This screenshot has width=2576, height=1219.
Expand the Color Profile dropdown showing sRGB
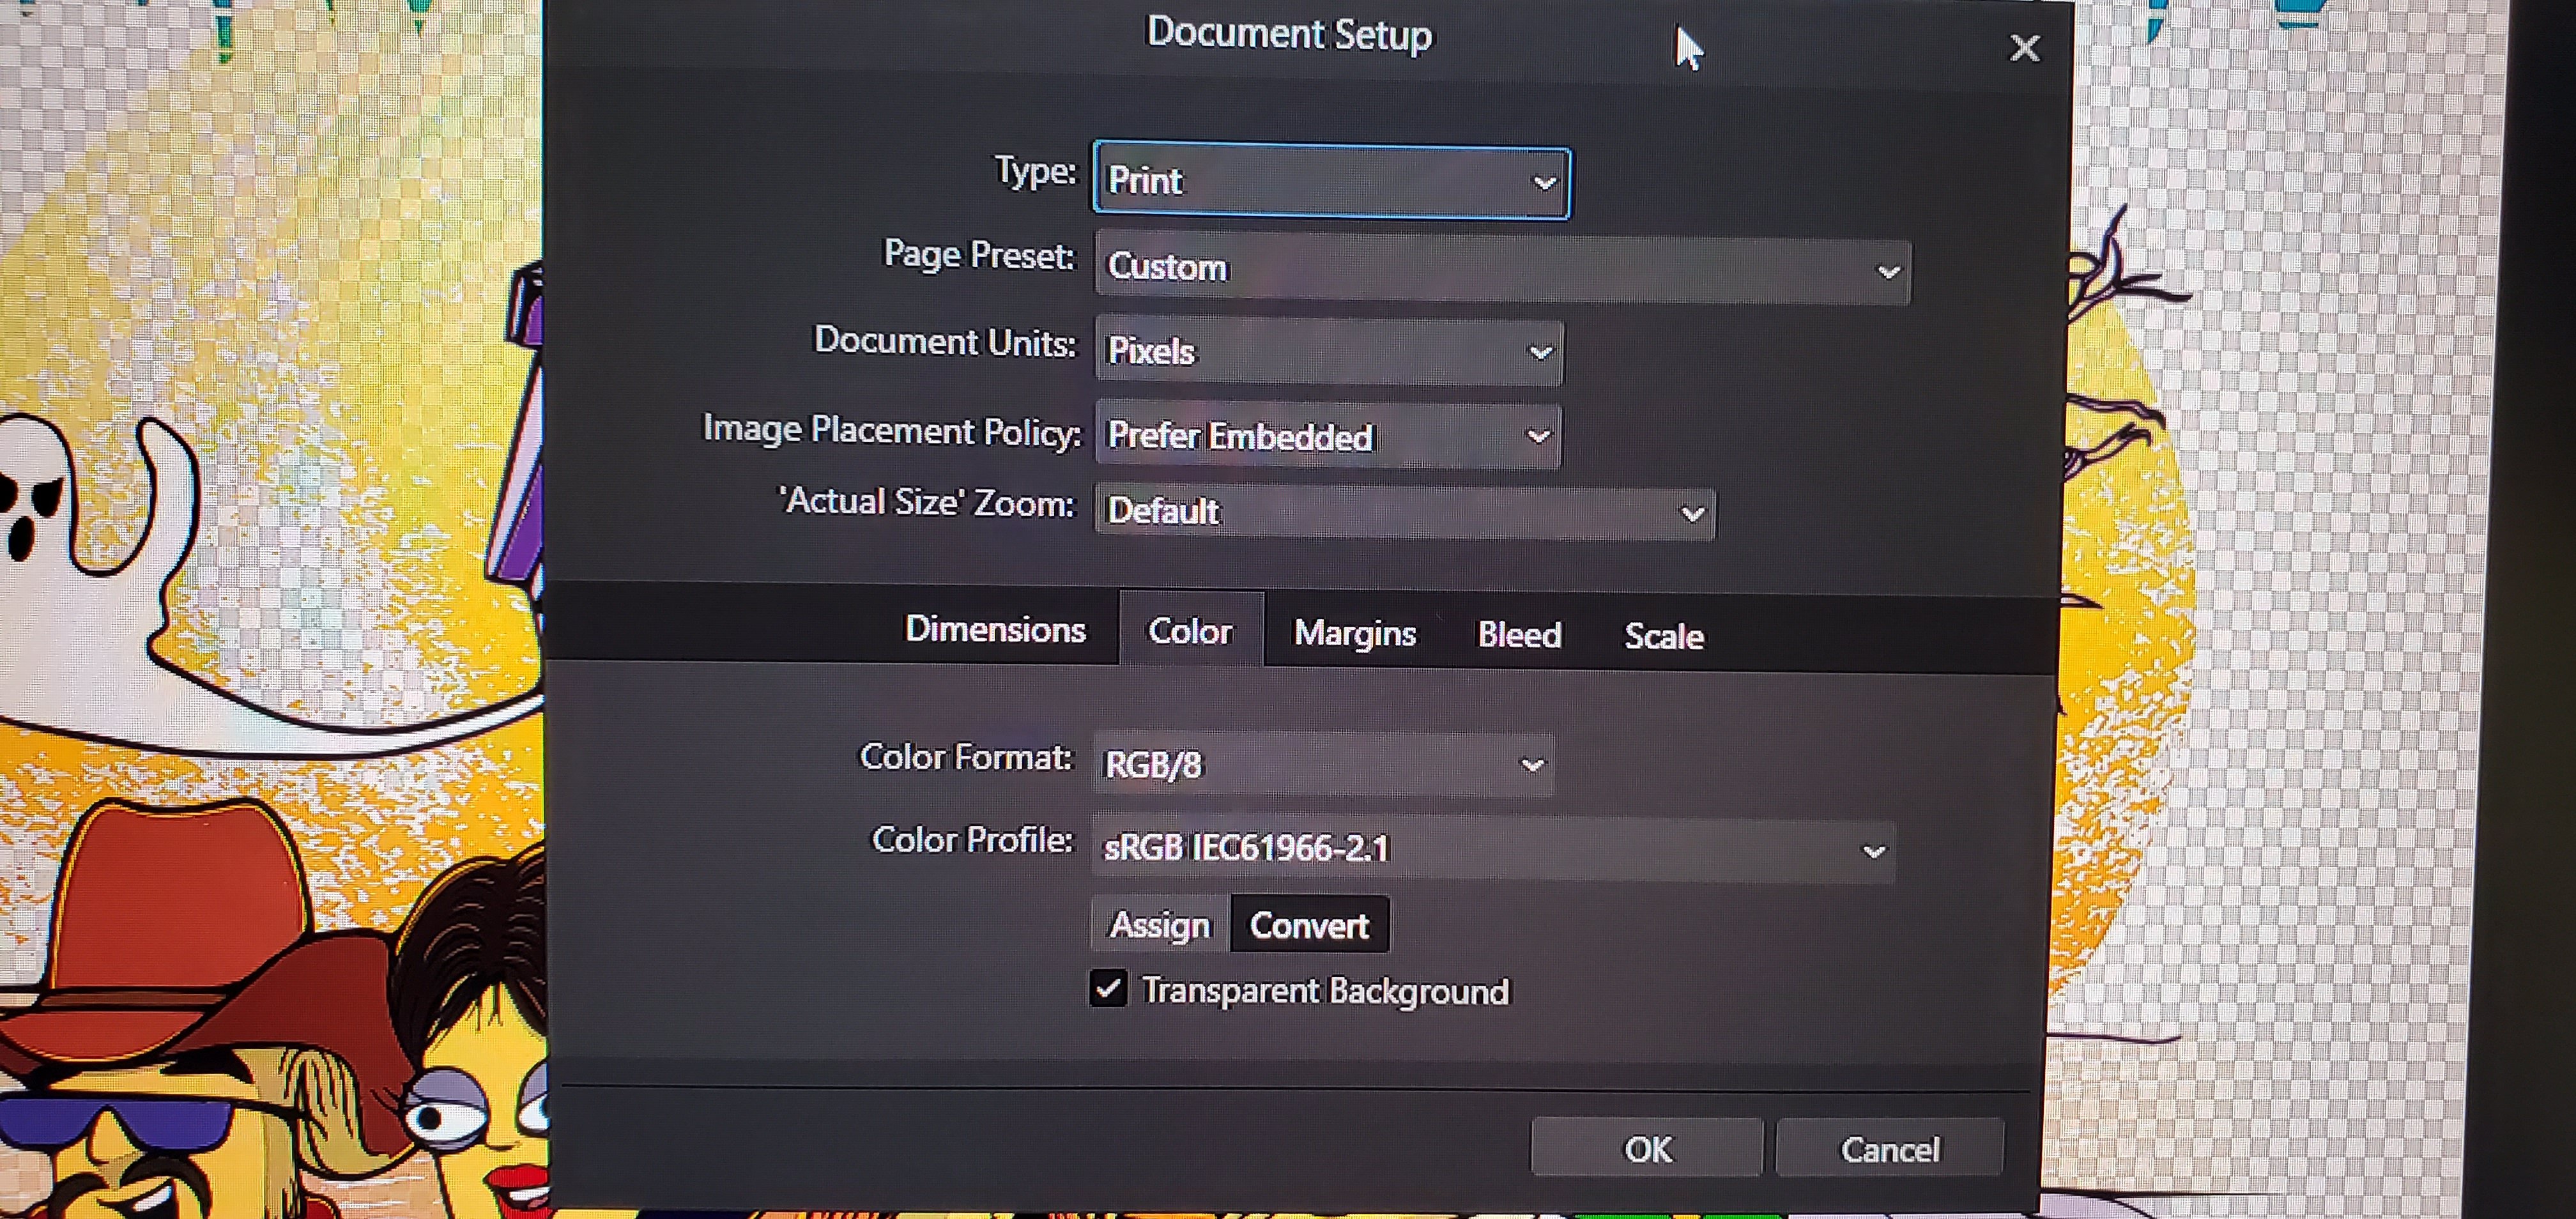coord(1493,849)
